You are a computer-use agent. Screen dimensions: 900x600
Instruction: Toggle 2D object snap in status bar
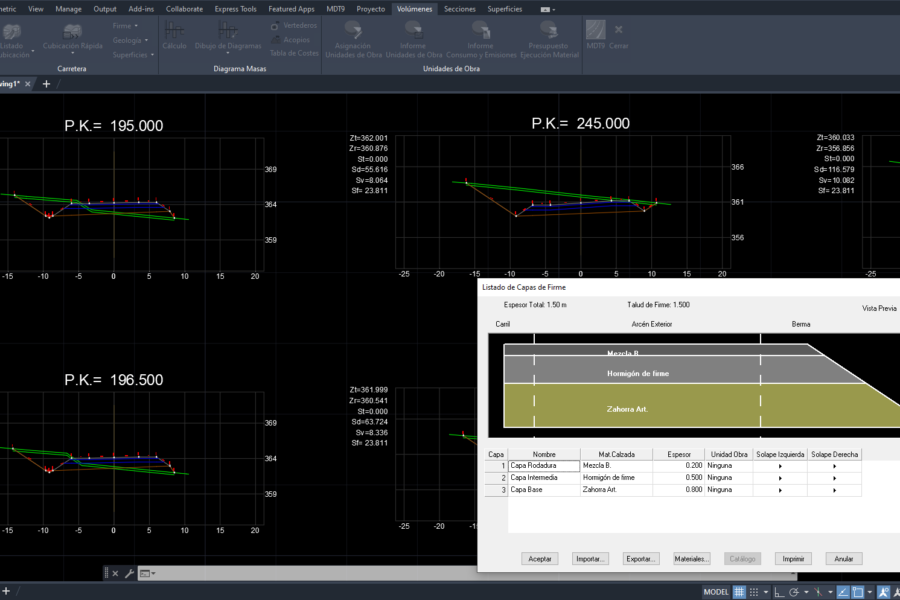[858, 592]
